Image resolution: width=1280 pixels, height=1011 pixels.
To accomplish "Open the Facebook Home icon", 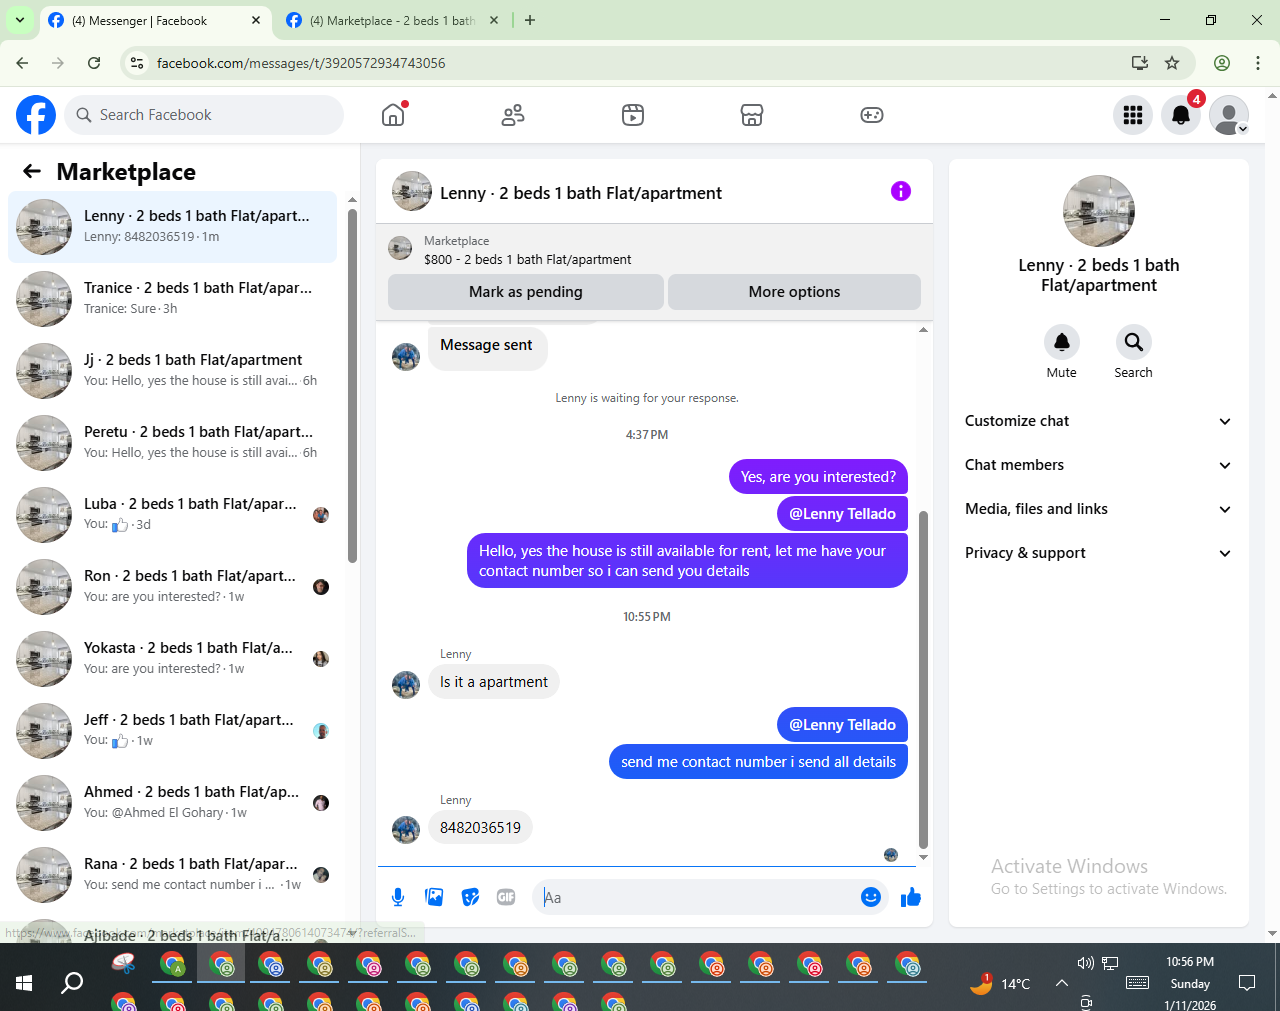I will coord(393,115).
